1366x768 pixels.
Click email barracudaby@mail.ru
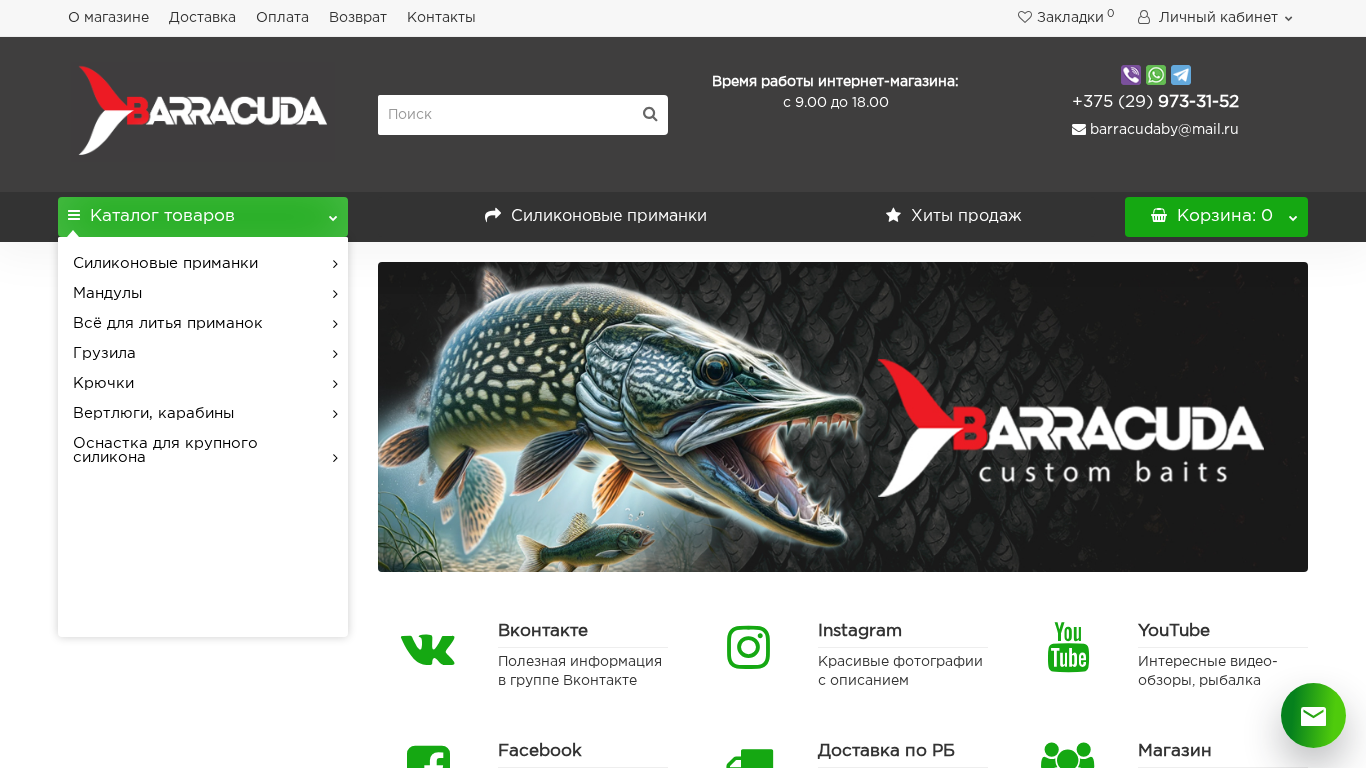click(1164, 129)
